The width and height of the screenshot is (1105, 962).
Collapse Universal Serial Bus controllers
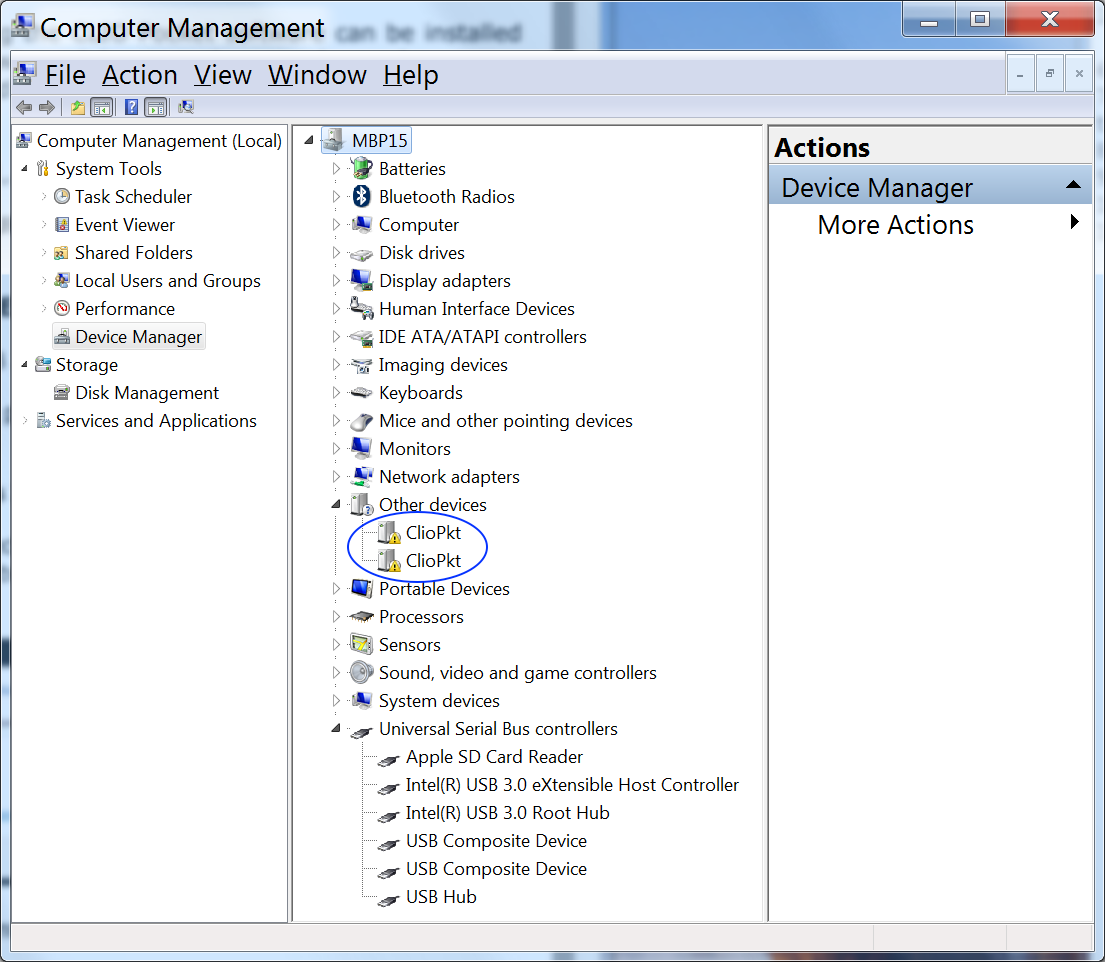pyautogui.click(x=336, y=728)
